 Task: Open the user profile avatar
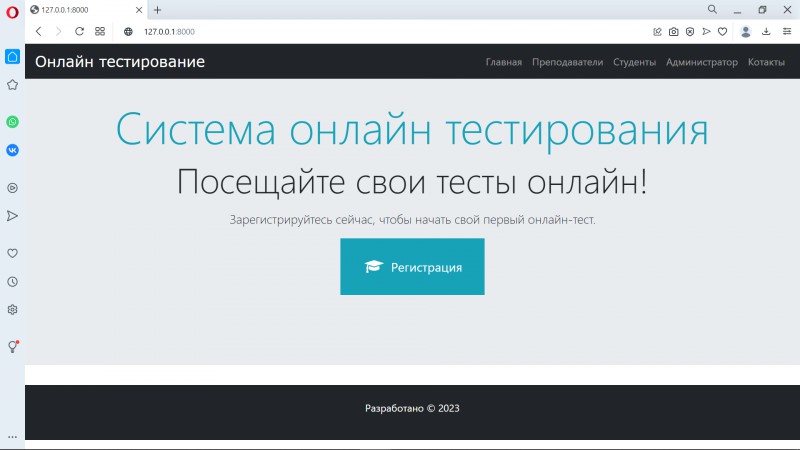pos(745,32)
